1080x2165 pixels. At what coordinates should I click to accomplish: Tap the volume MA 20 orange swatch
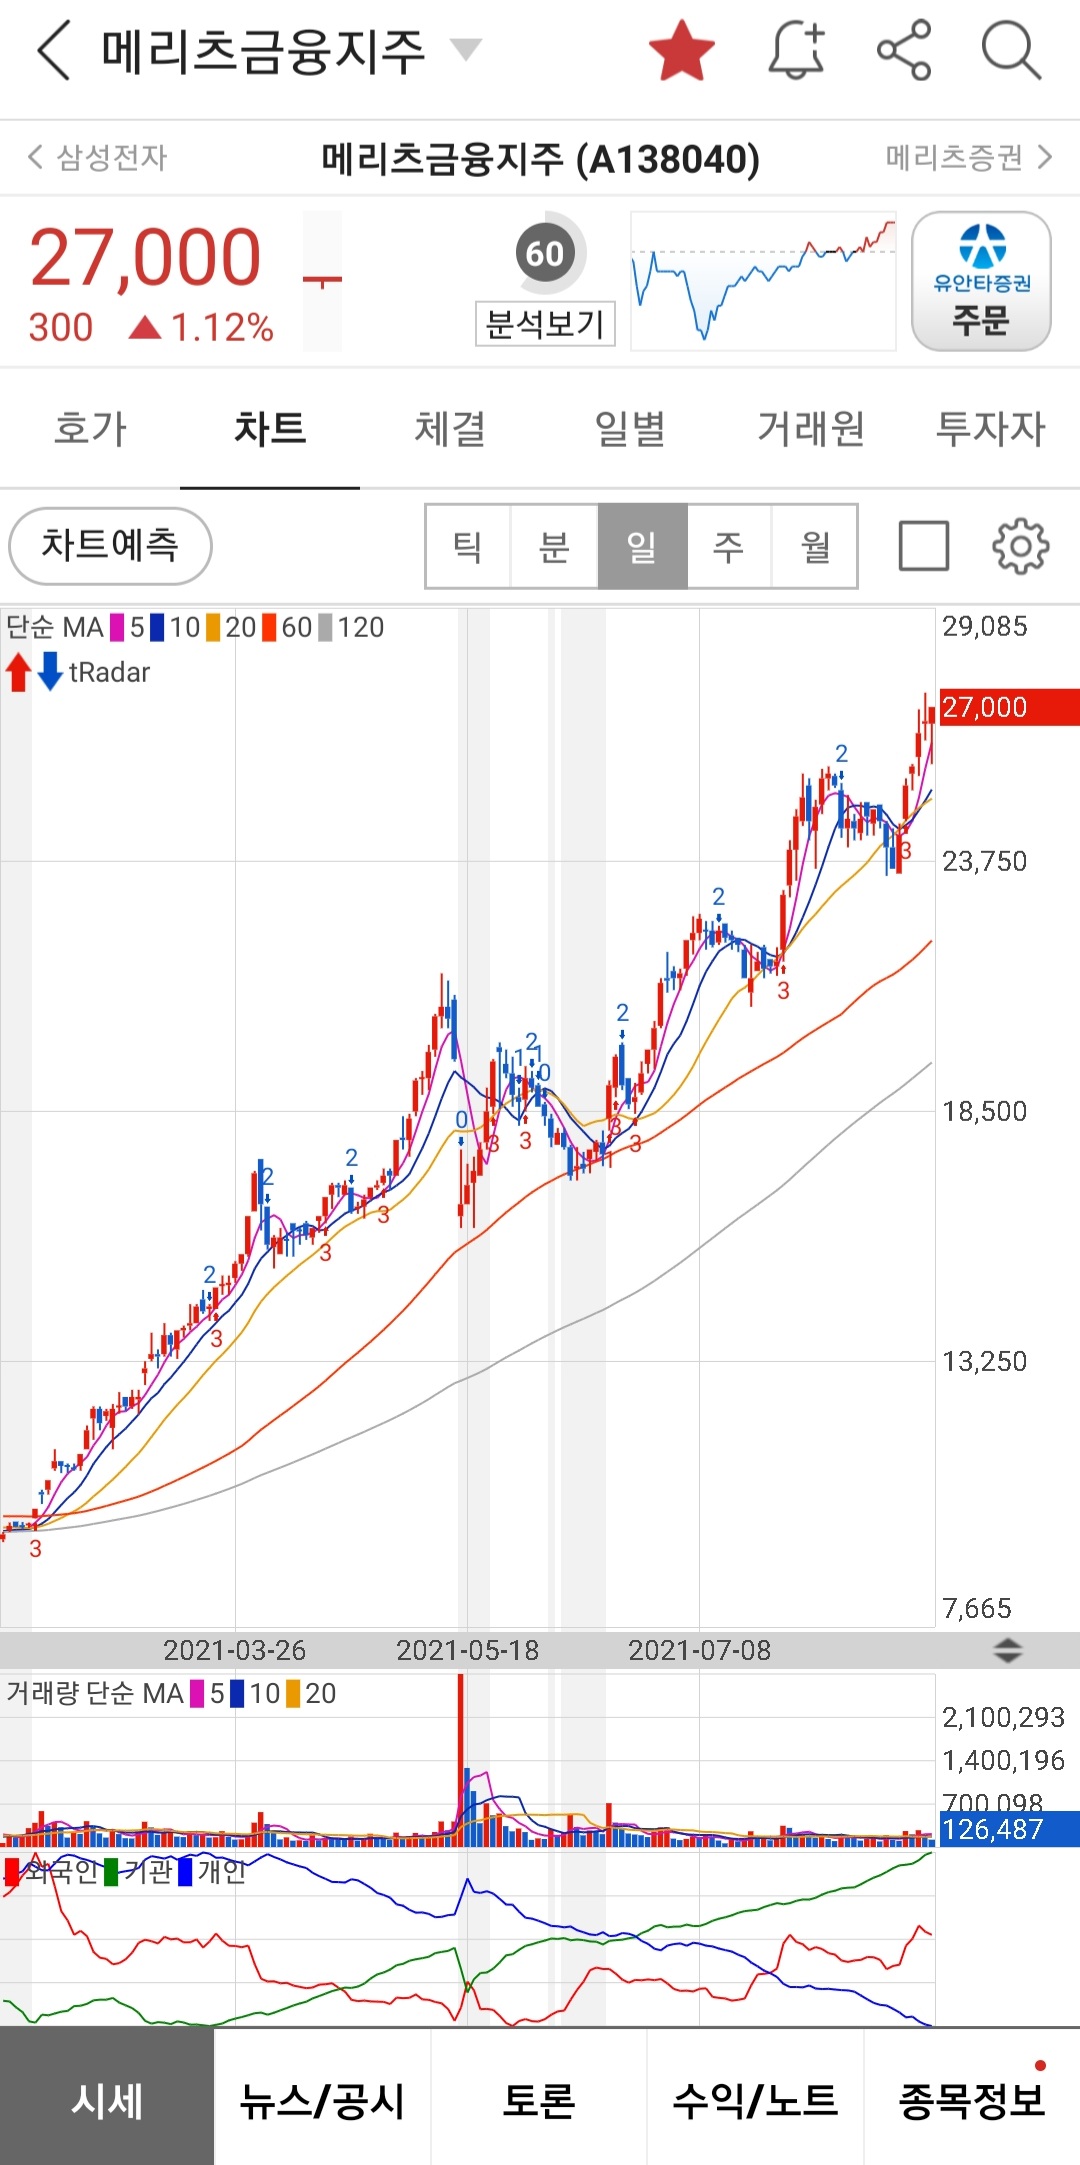click(x=293, y=1693)
